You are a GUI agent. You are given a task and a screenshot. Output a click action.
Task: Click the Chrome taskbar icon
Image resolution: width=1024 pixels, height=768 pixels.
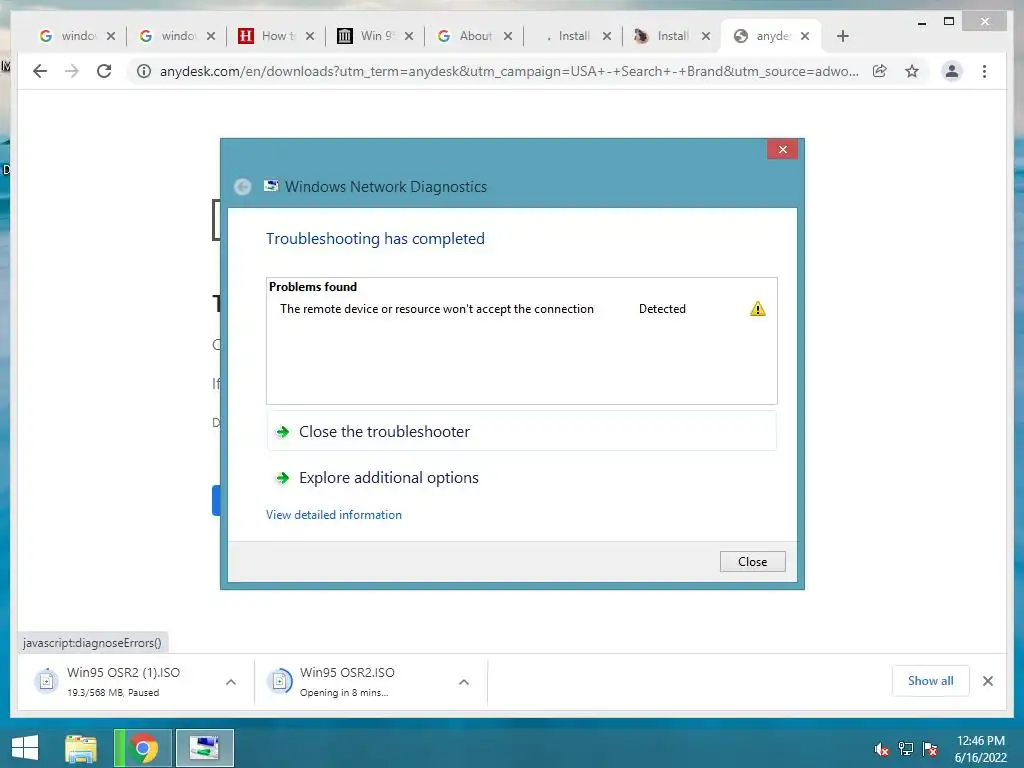[143, 748]
